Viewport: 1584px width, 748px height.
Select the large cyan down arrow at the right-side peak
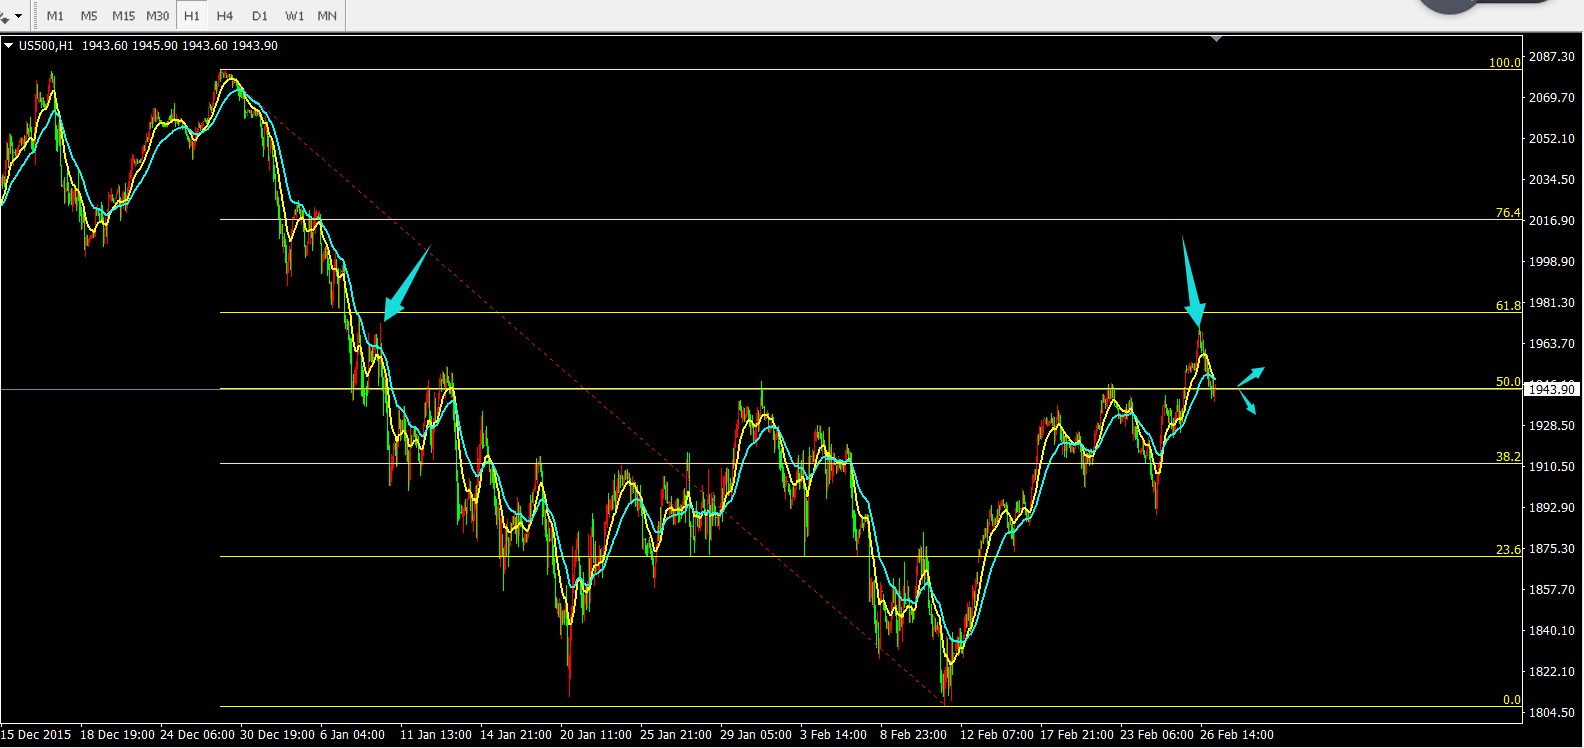pos(1193,287)
